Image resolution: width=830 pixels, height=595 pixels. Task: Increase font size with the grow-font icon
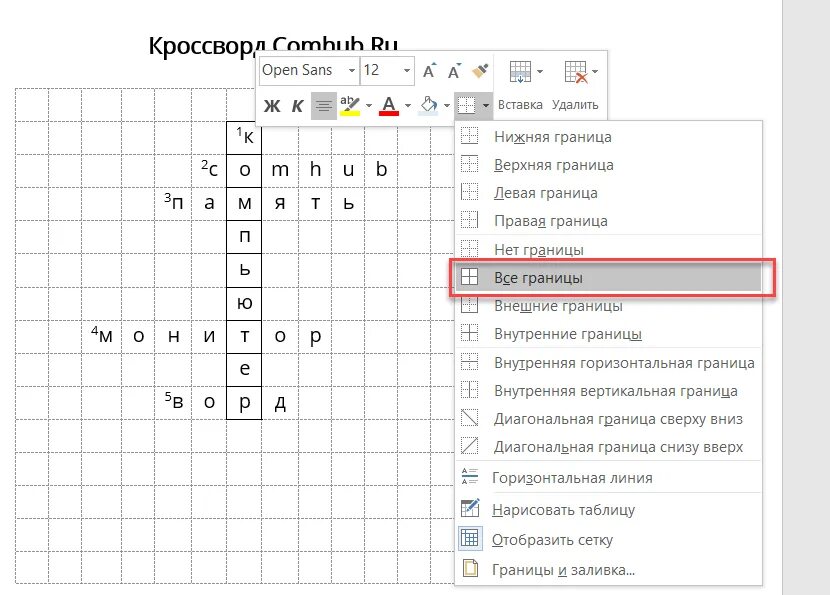coord(429,70)
